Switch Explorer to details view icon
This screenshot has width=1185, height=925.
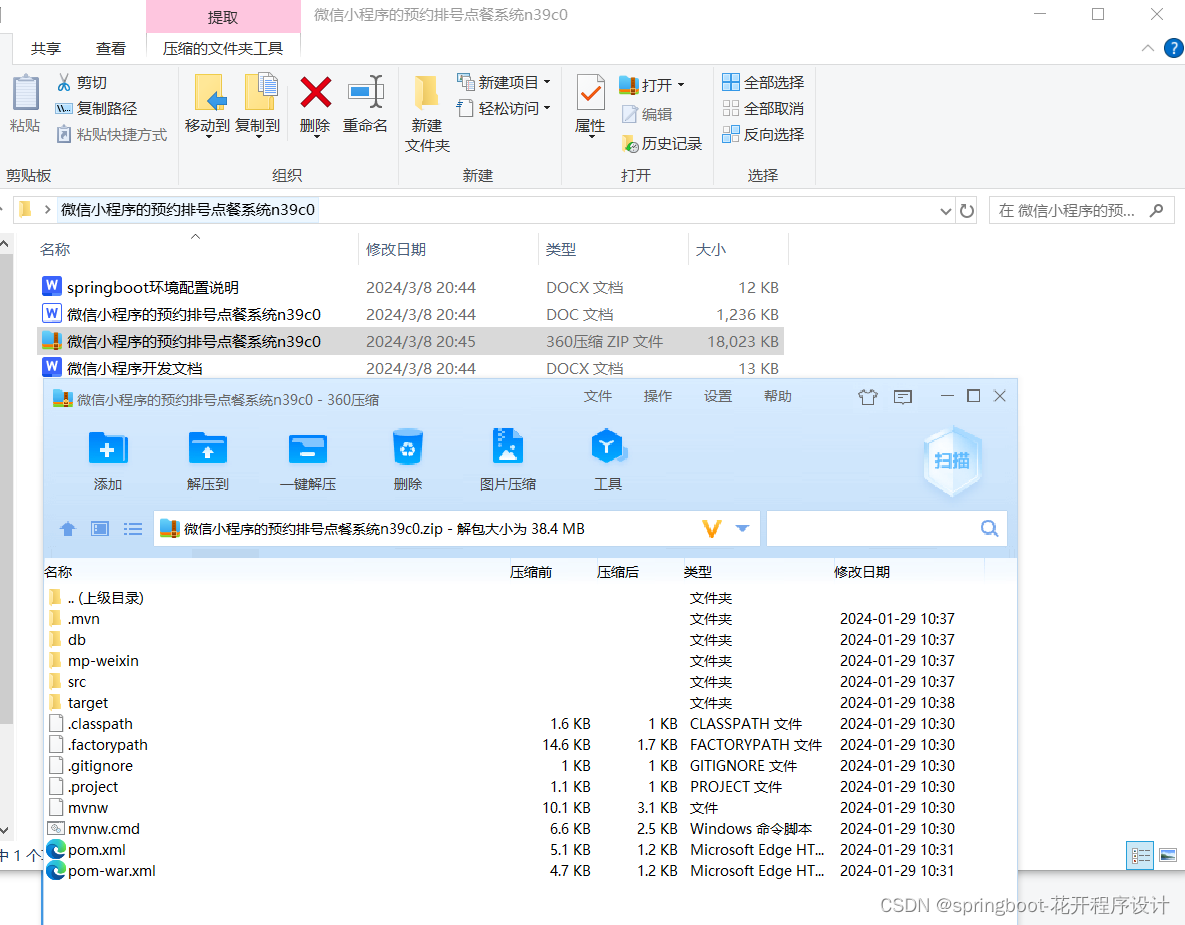click(x=1140, y=855)
